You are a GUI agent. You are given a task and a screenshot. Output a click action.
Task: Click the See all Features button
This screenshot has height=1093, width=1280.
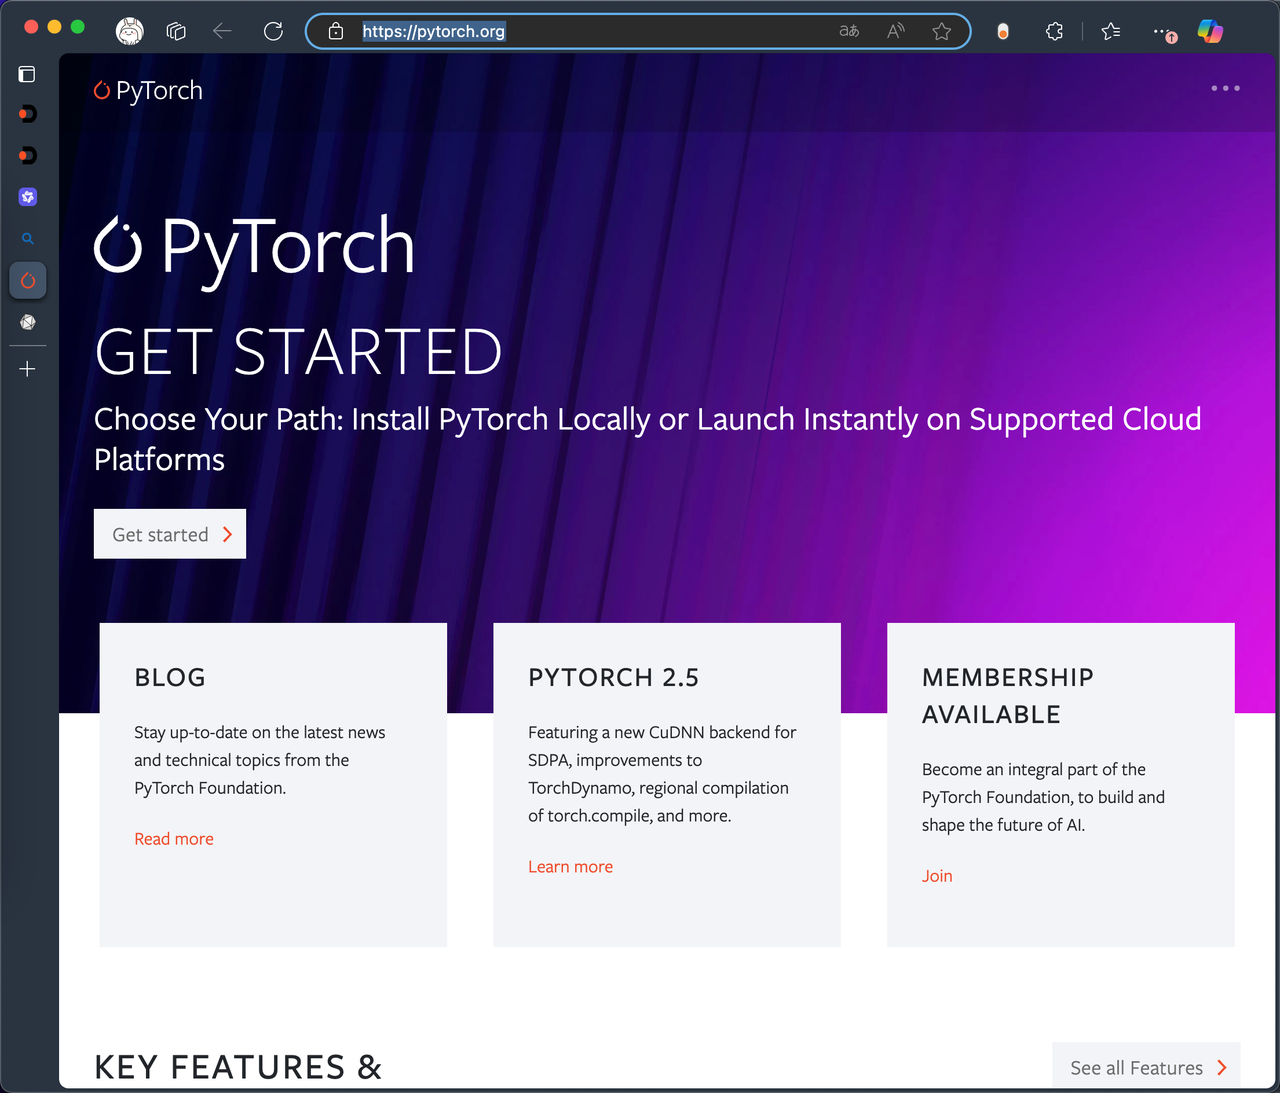coord(1146,1068)
